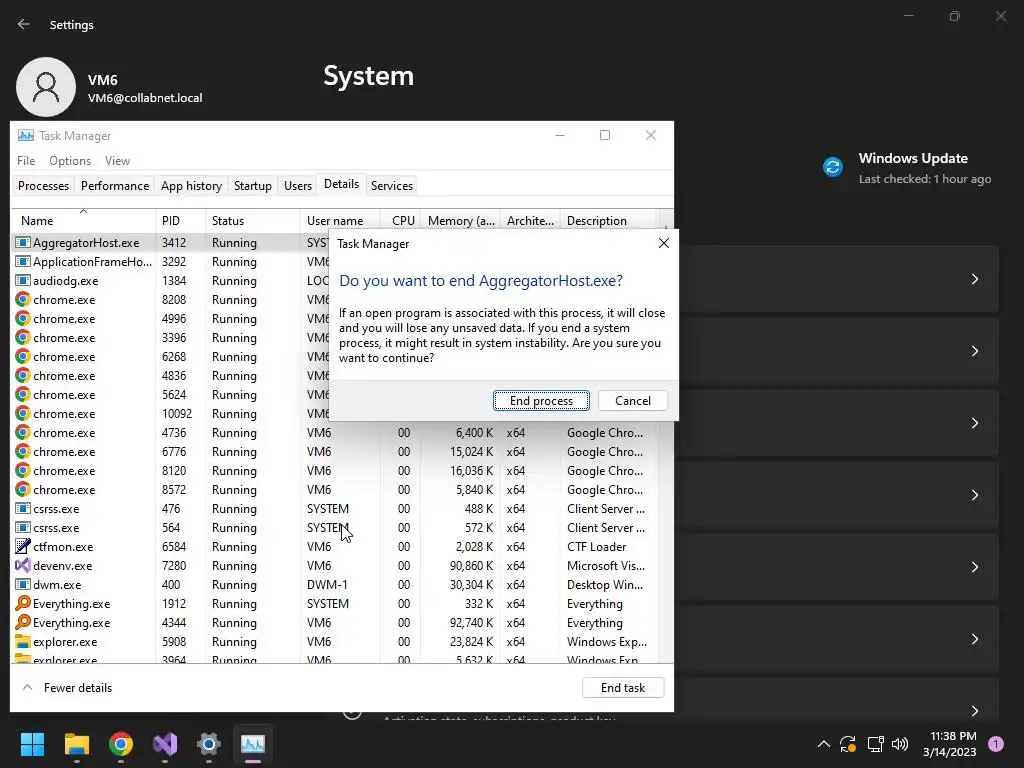Select the devenv.exe Visual Studio icon
The height and width of the screenshot is (768, 1024).
click(23, 565)
